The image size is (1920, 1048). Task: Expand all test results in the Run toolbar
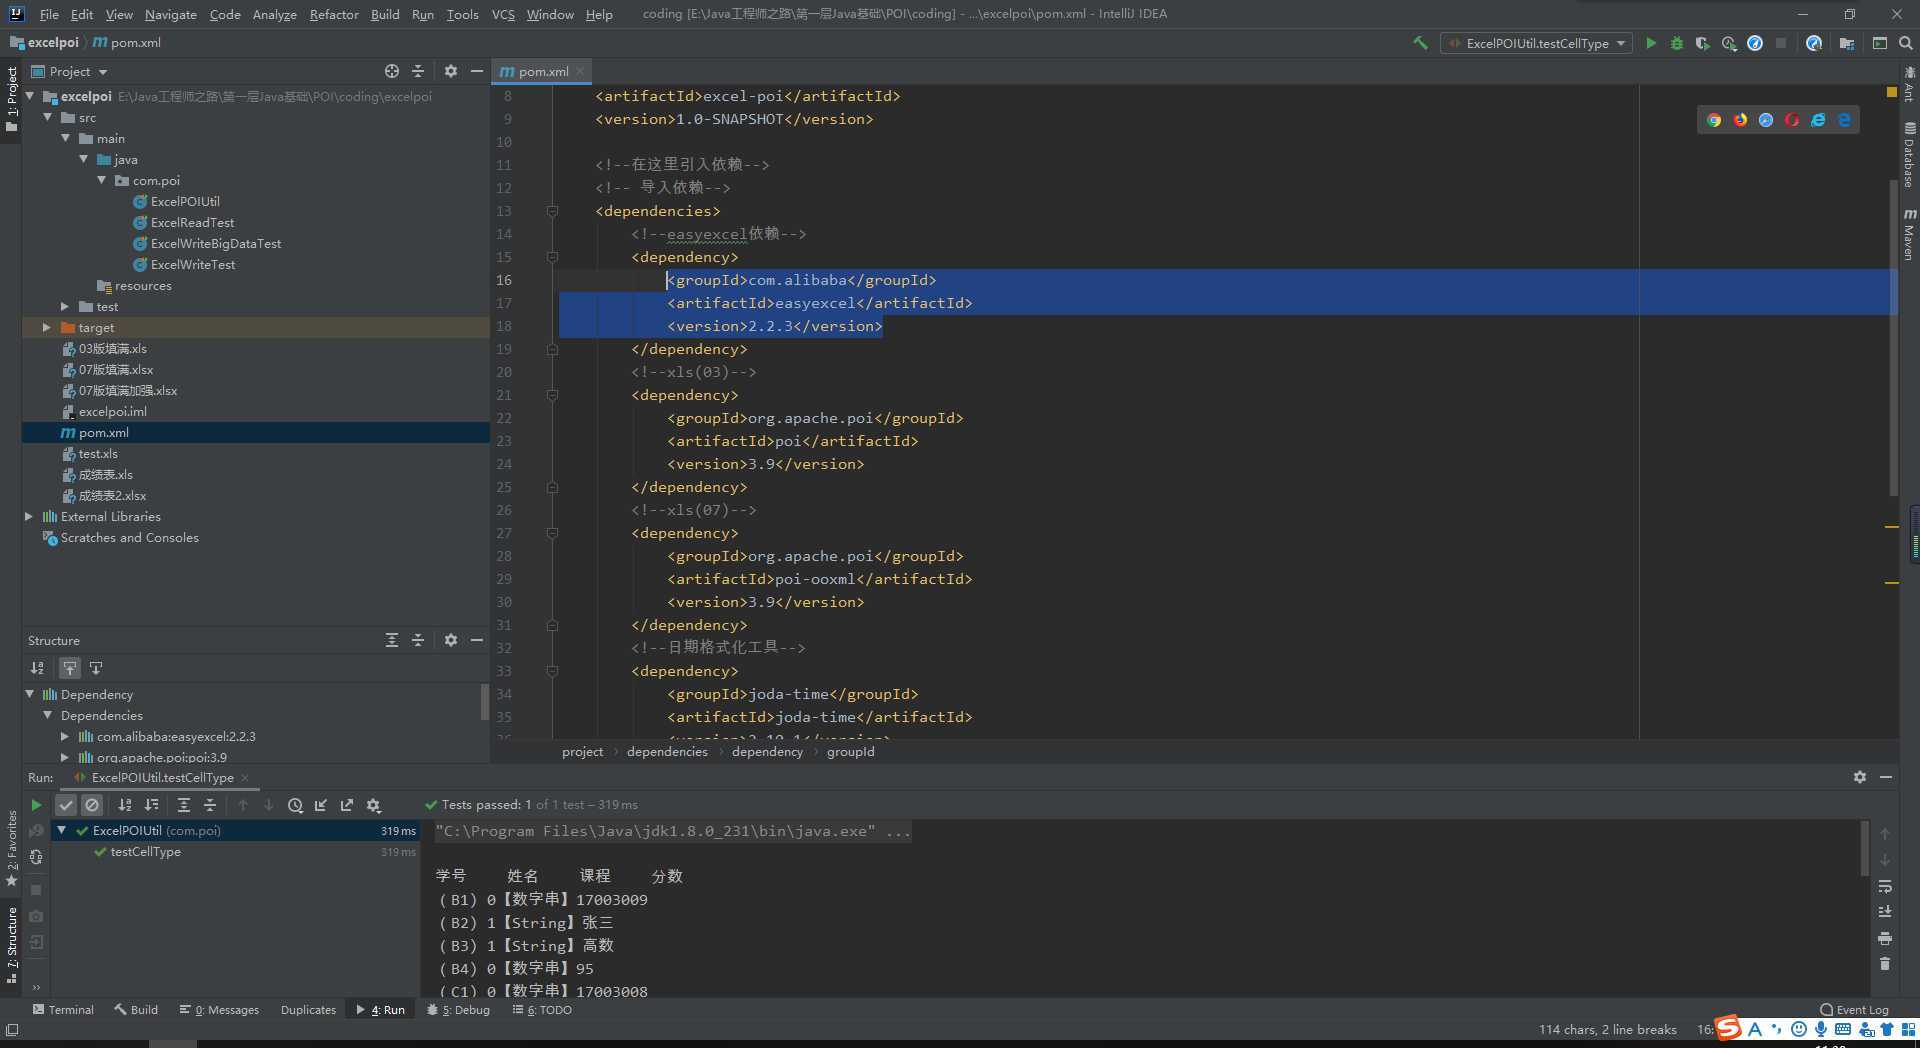coord(184,805)
